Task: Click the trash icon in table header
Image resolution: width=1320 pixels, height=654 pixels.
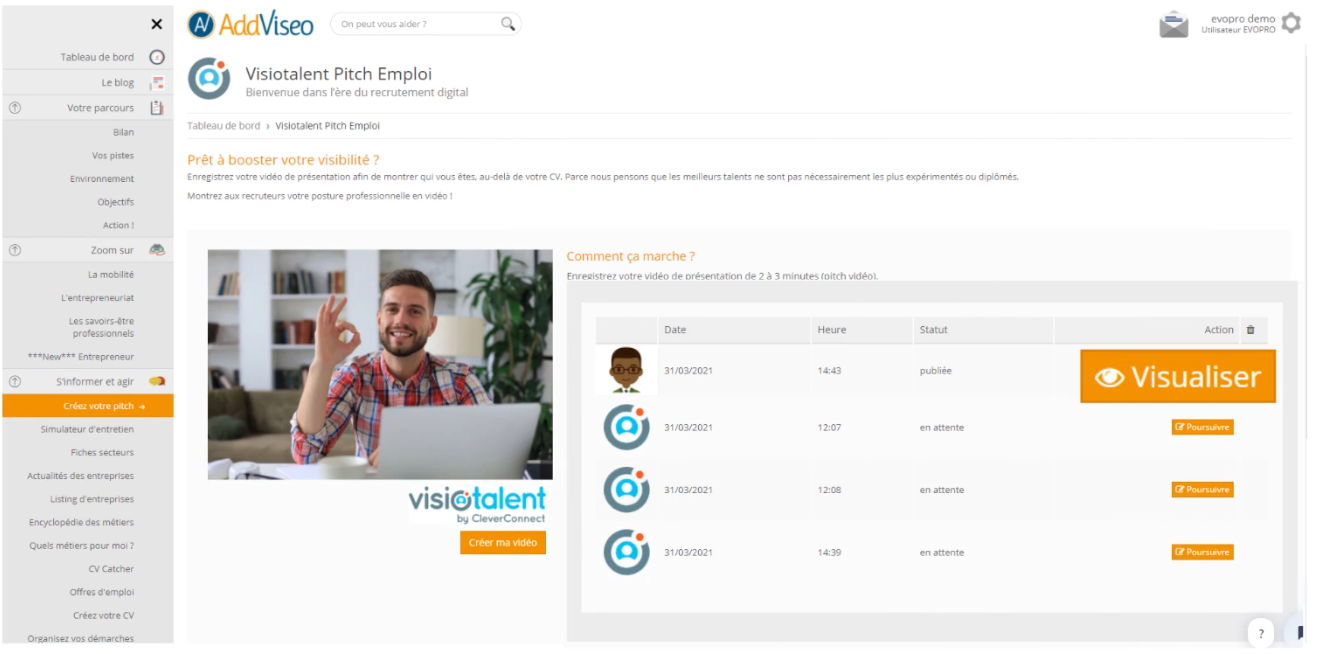Action: pyautogui.click(x=1249, y=330)
